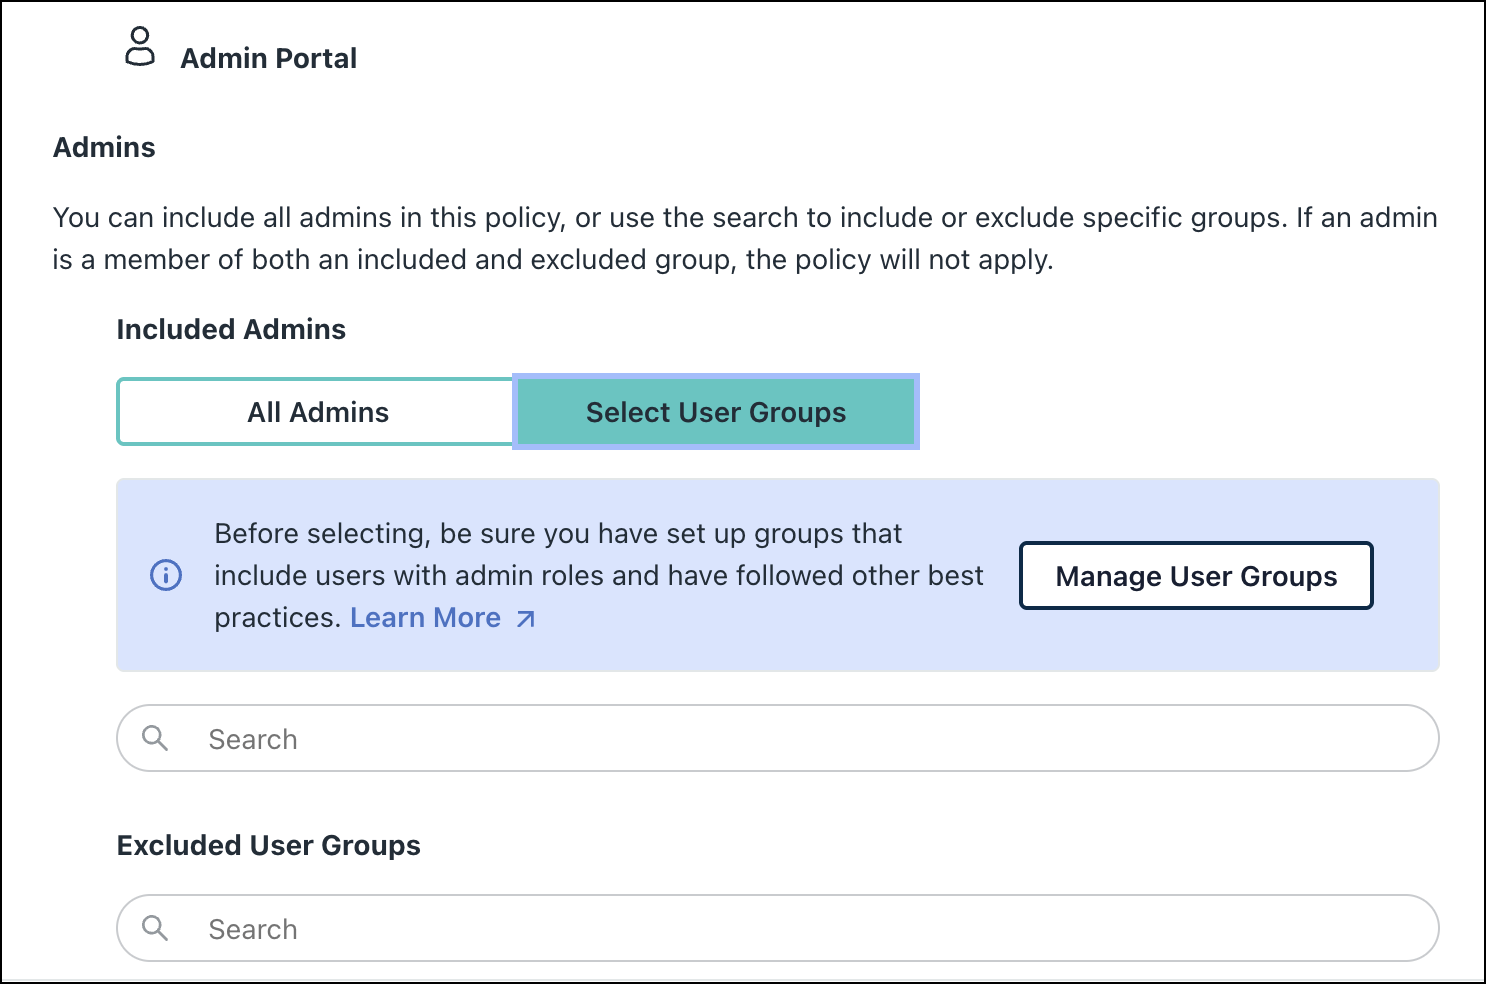This screenshot has height=984, width=1486.
Task: Click the Admins section heading
Action: [104, 147]
